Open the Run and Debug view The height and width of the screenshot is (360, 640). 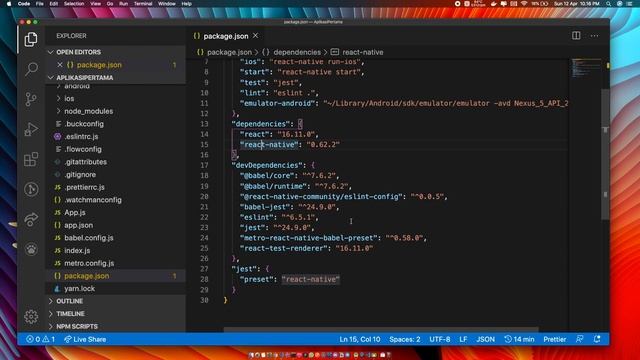click(x=31, y=129)
